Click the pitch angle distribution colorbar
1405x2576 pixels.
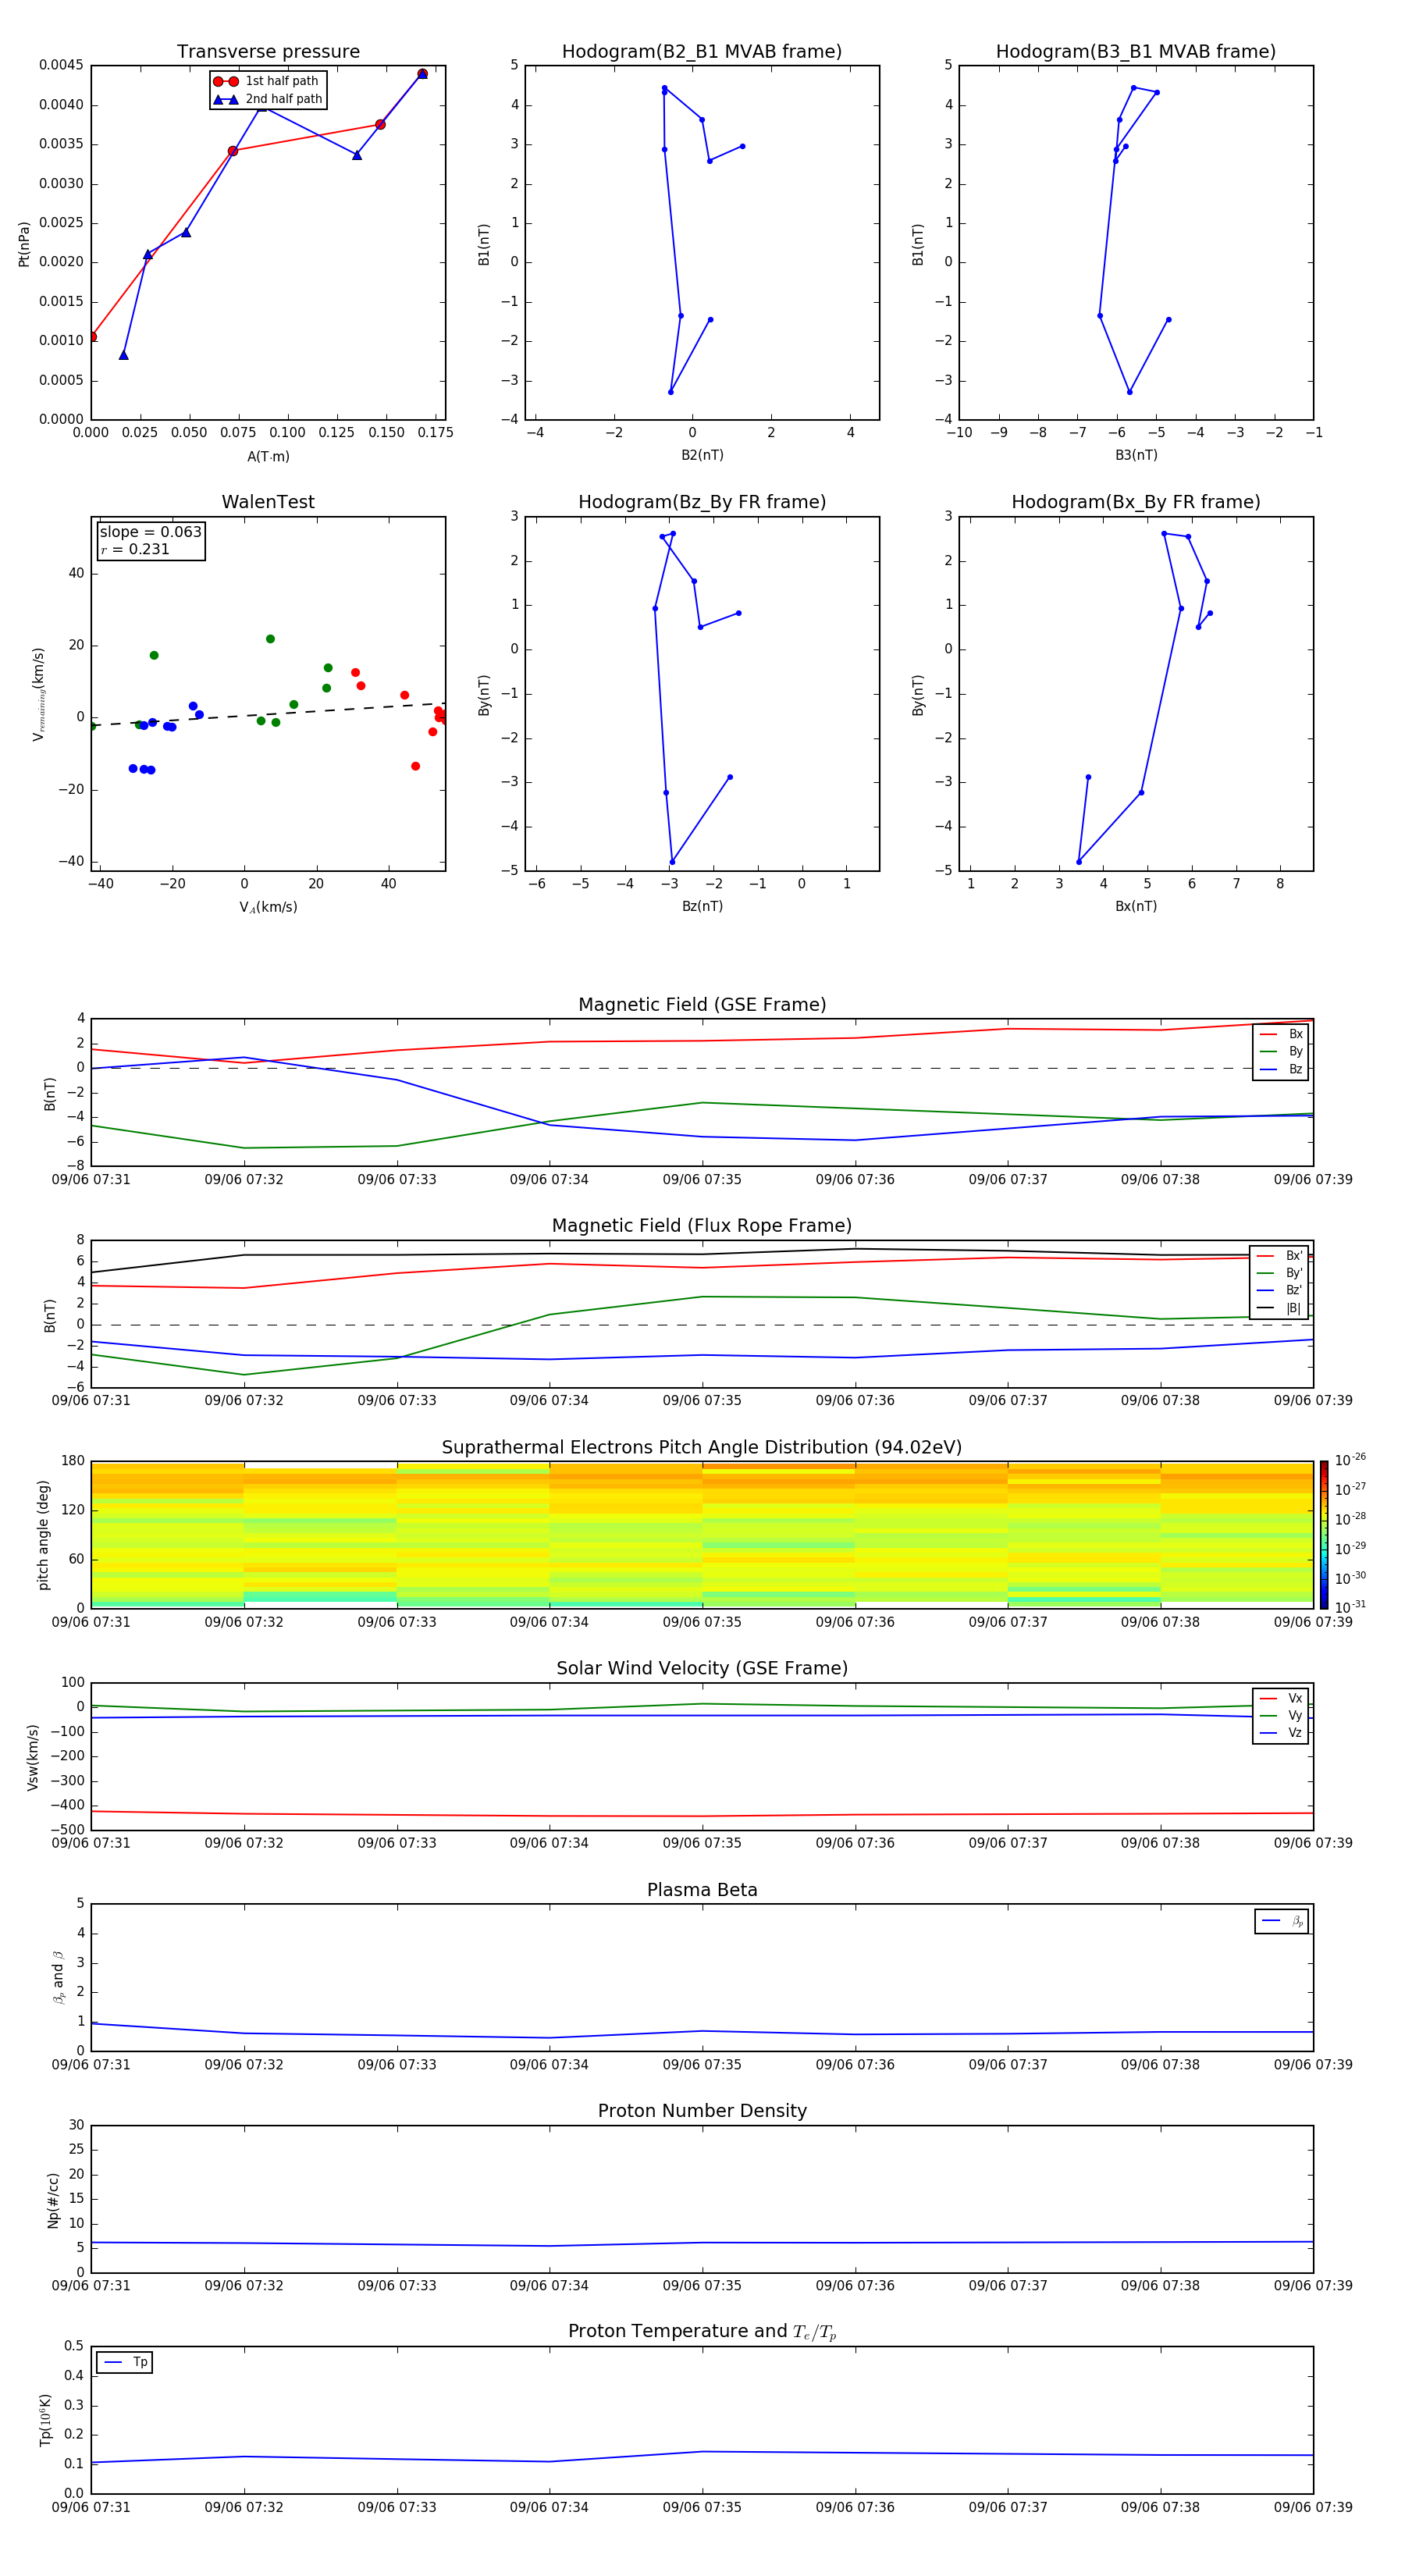click(1323, 1534)
